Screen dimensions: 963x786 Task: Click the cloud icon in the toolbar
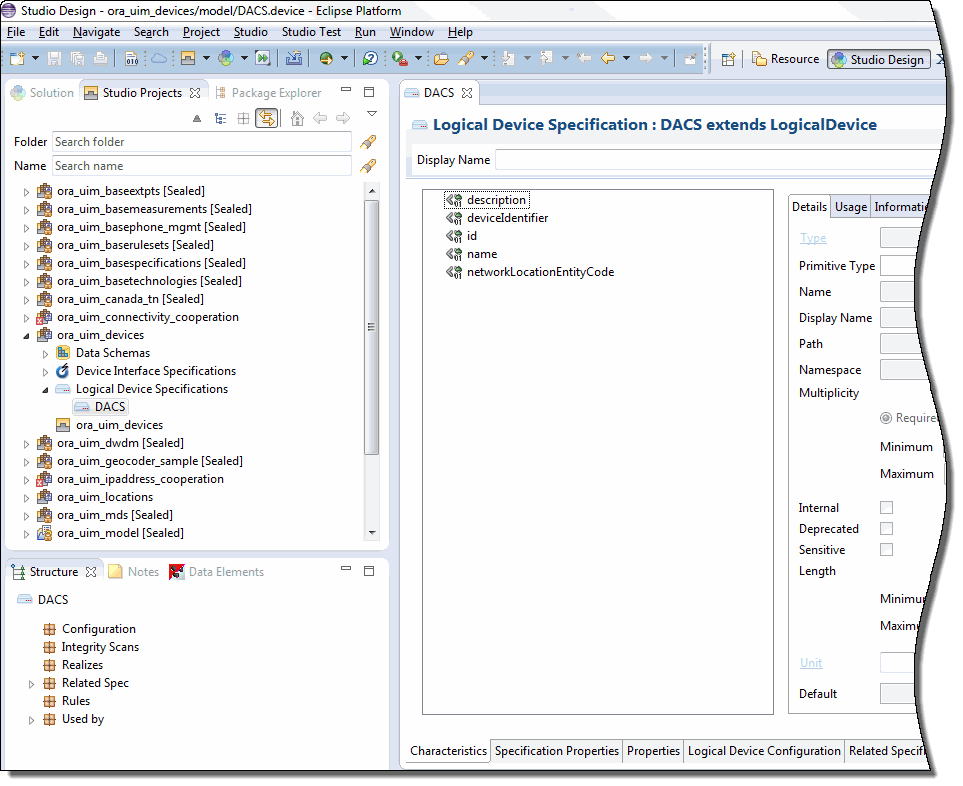pyautogui.click(x=159, y=58)
